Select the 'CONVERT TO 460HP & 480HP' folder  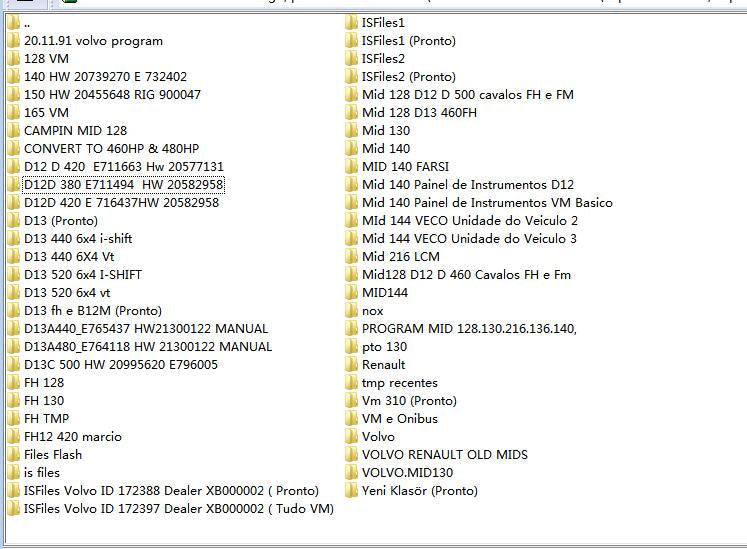point(111,149)
